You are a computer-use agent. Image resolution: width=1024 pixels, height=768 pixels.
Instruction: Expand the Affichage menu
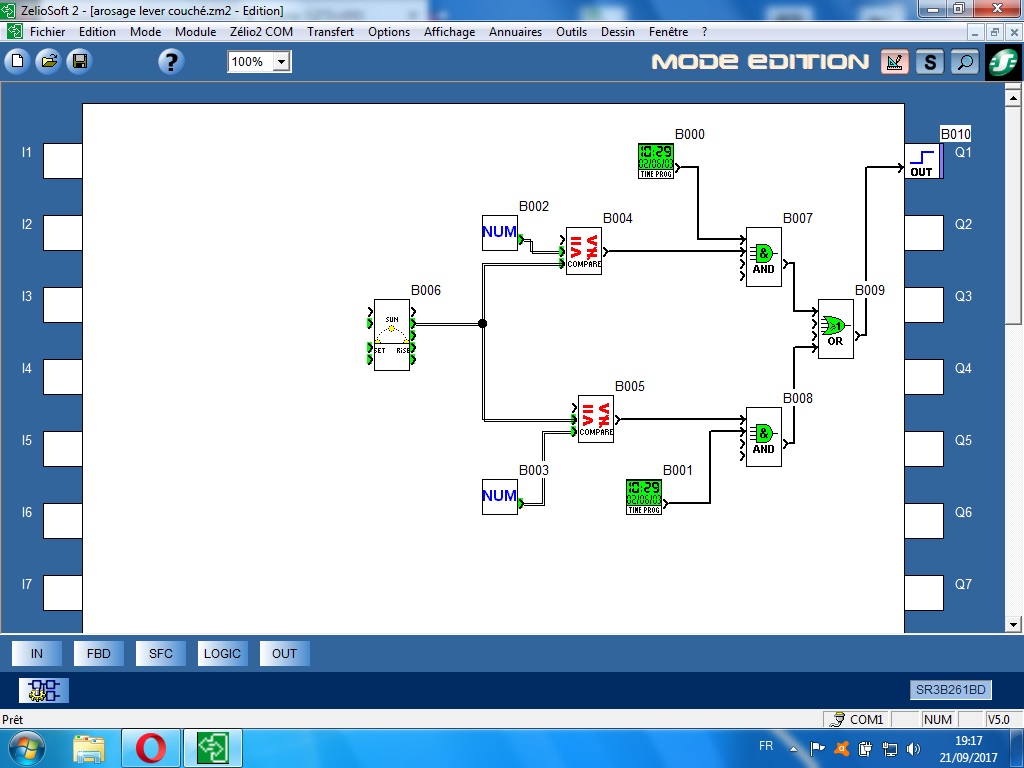(449, 31)
